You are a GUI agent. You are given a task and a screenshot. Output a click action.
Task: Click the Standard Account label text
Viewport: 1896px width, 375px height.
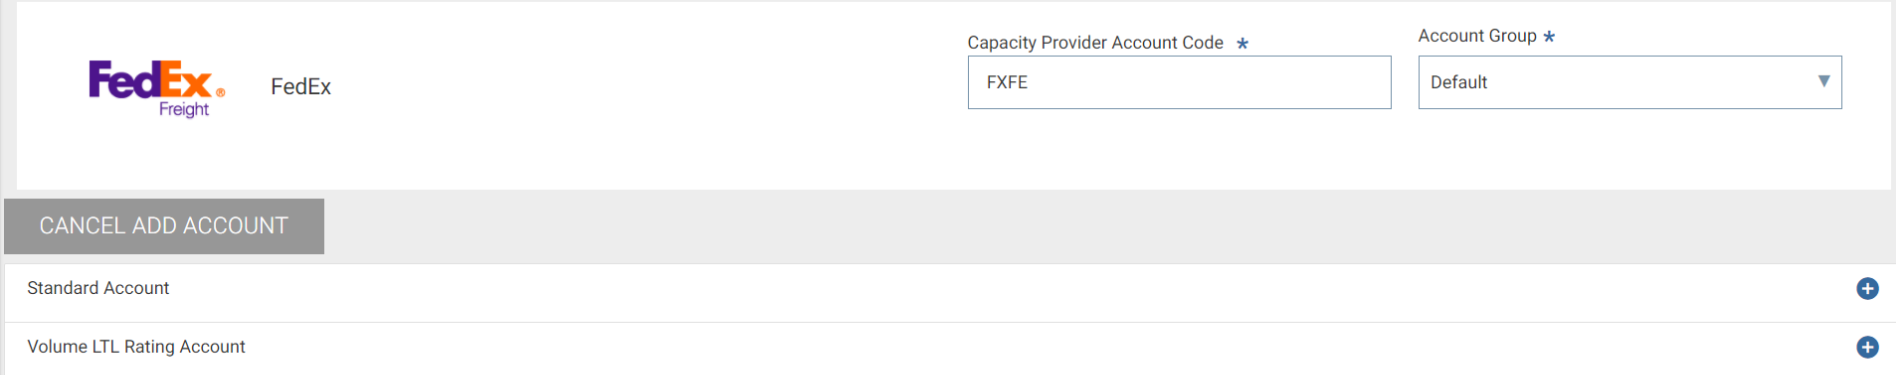pyautogui.click(x=98, y=288)
